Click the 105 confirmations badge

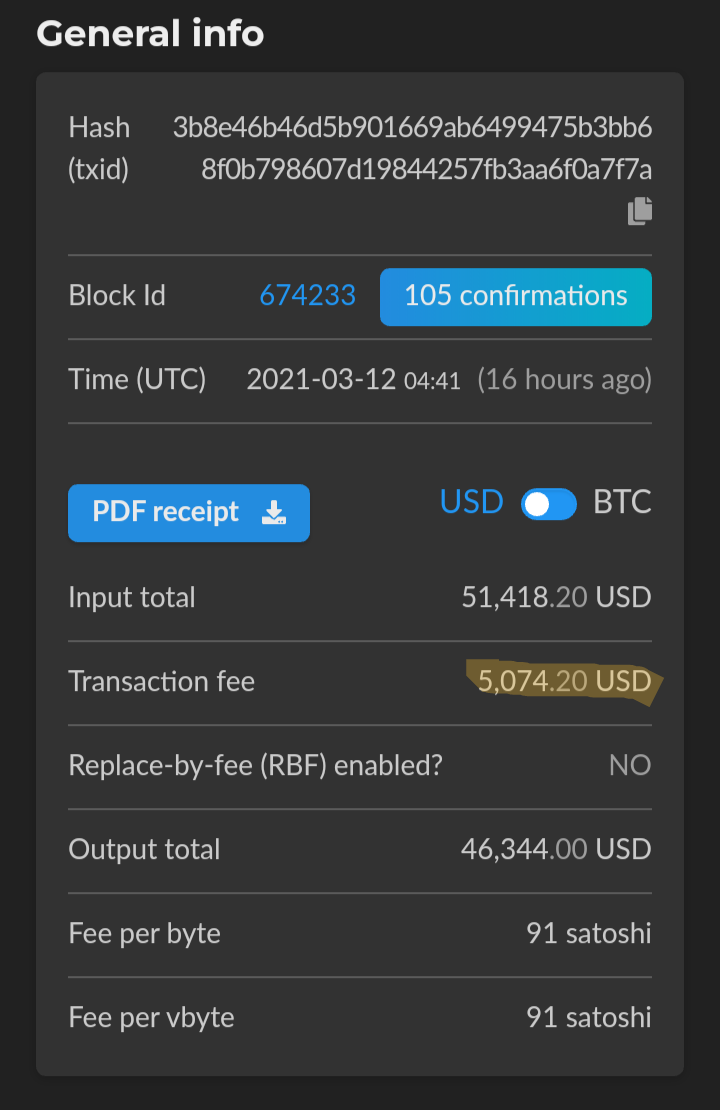pos(515,297)
